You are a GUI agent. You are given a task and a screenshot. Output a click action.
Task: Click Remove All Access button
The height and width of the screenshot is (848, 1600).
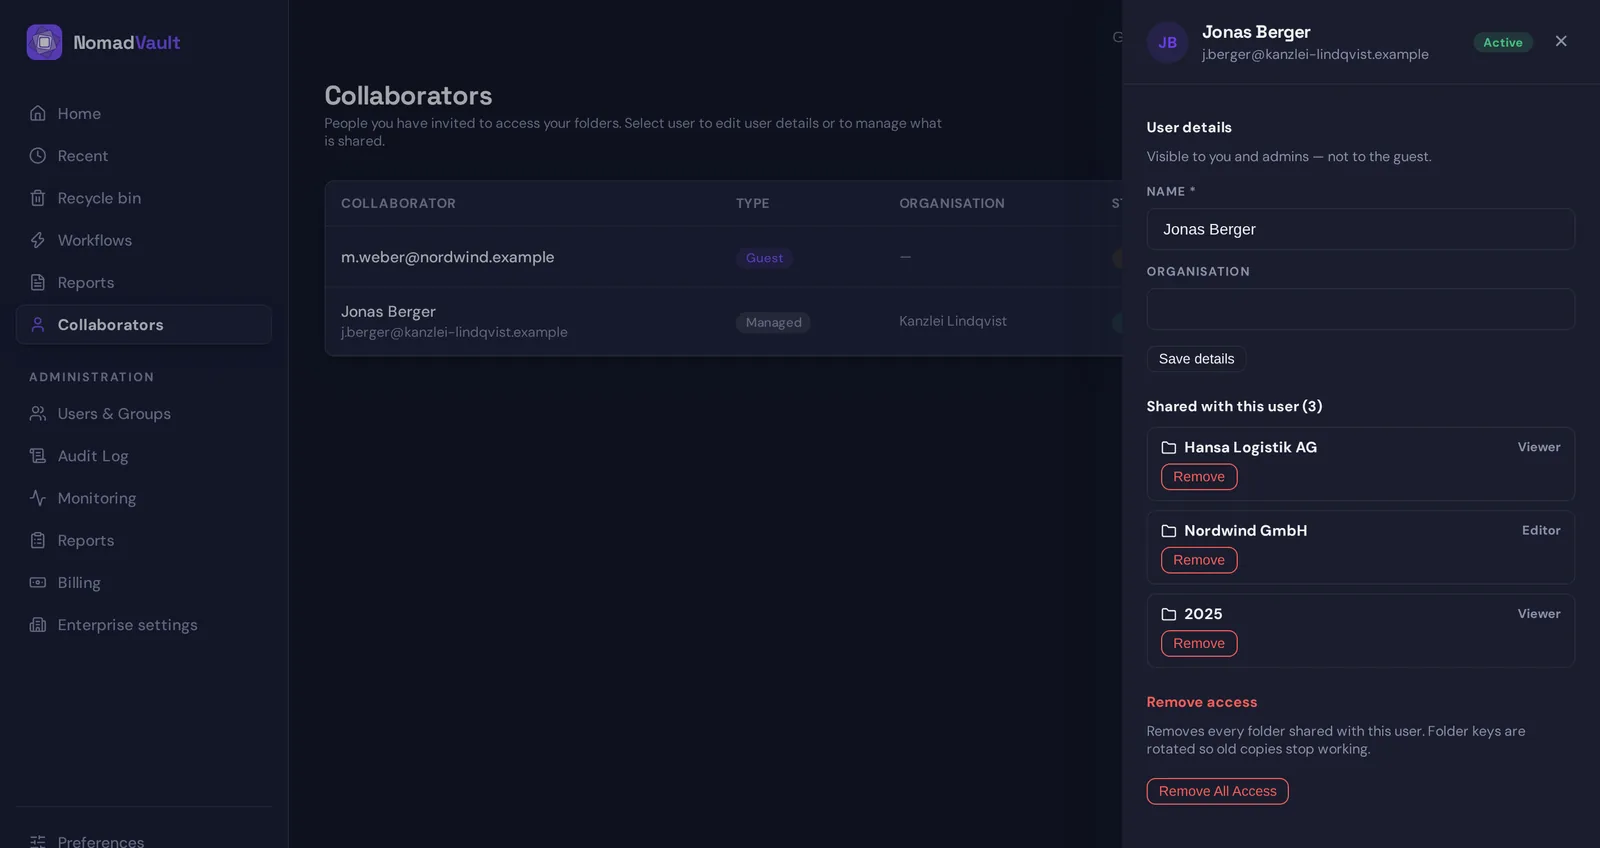point(1217,791)
